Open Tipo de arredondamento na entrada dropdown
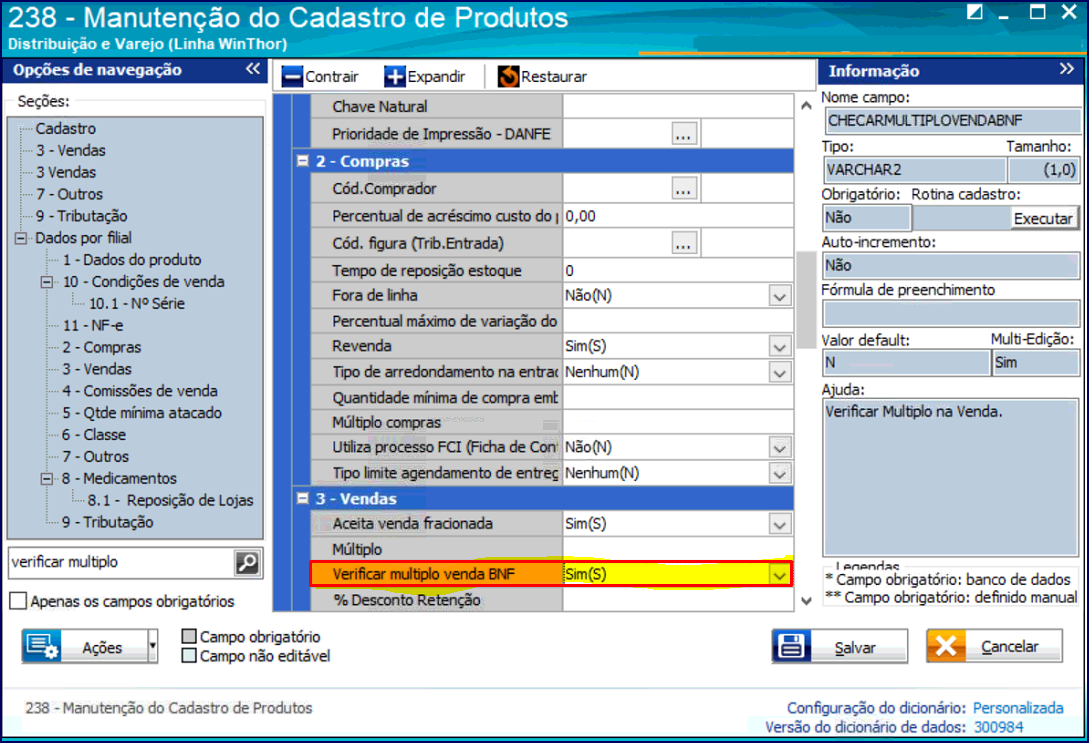The height and width of the screenshot is (743, 1089). [780, 373]
